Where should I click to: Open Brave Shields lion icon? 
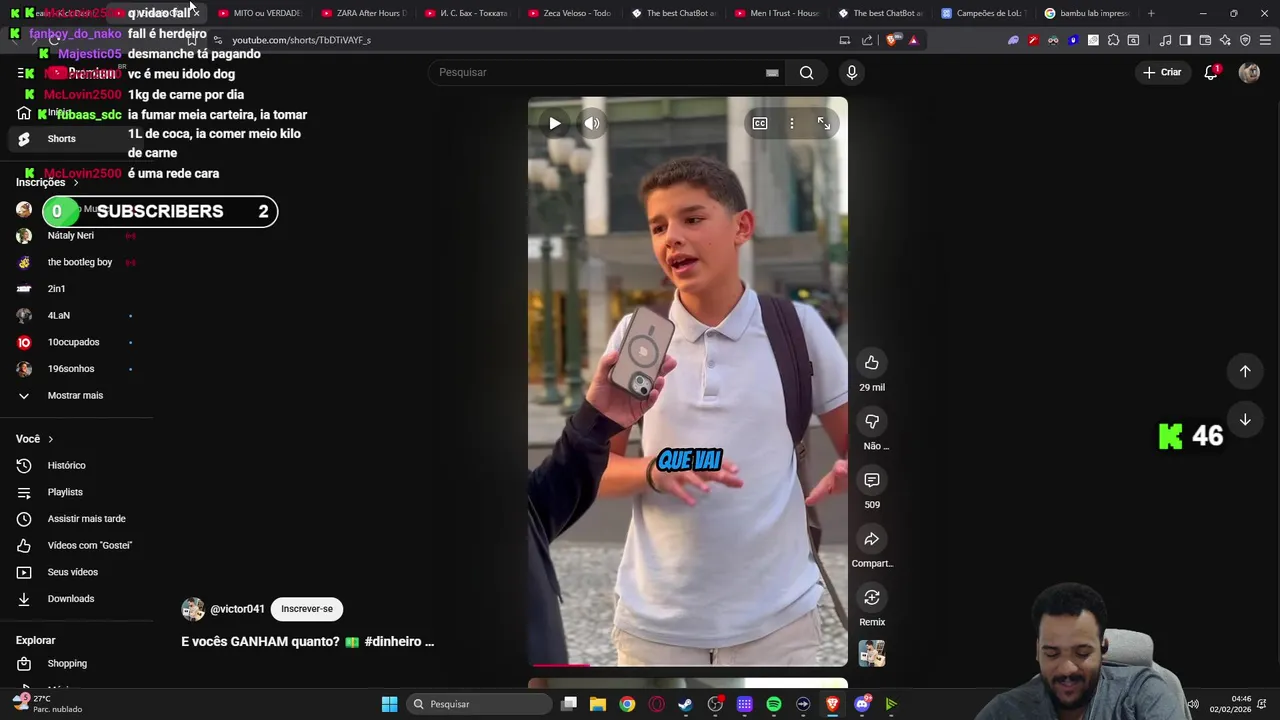click(893, 40)
